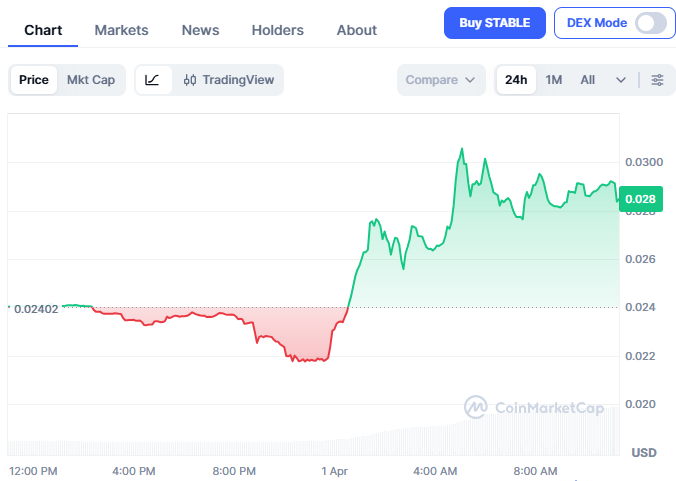Show the All time range
The height and width of the screenshot is (481, 676).
tap(588, 80)
